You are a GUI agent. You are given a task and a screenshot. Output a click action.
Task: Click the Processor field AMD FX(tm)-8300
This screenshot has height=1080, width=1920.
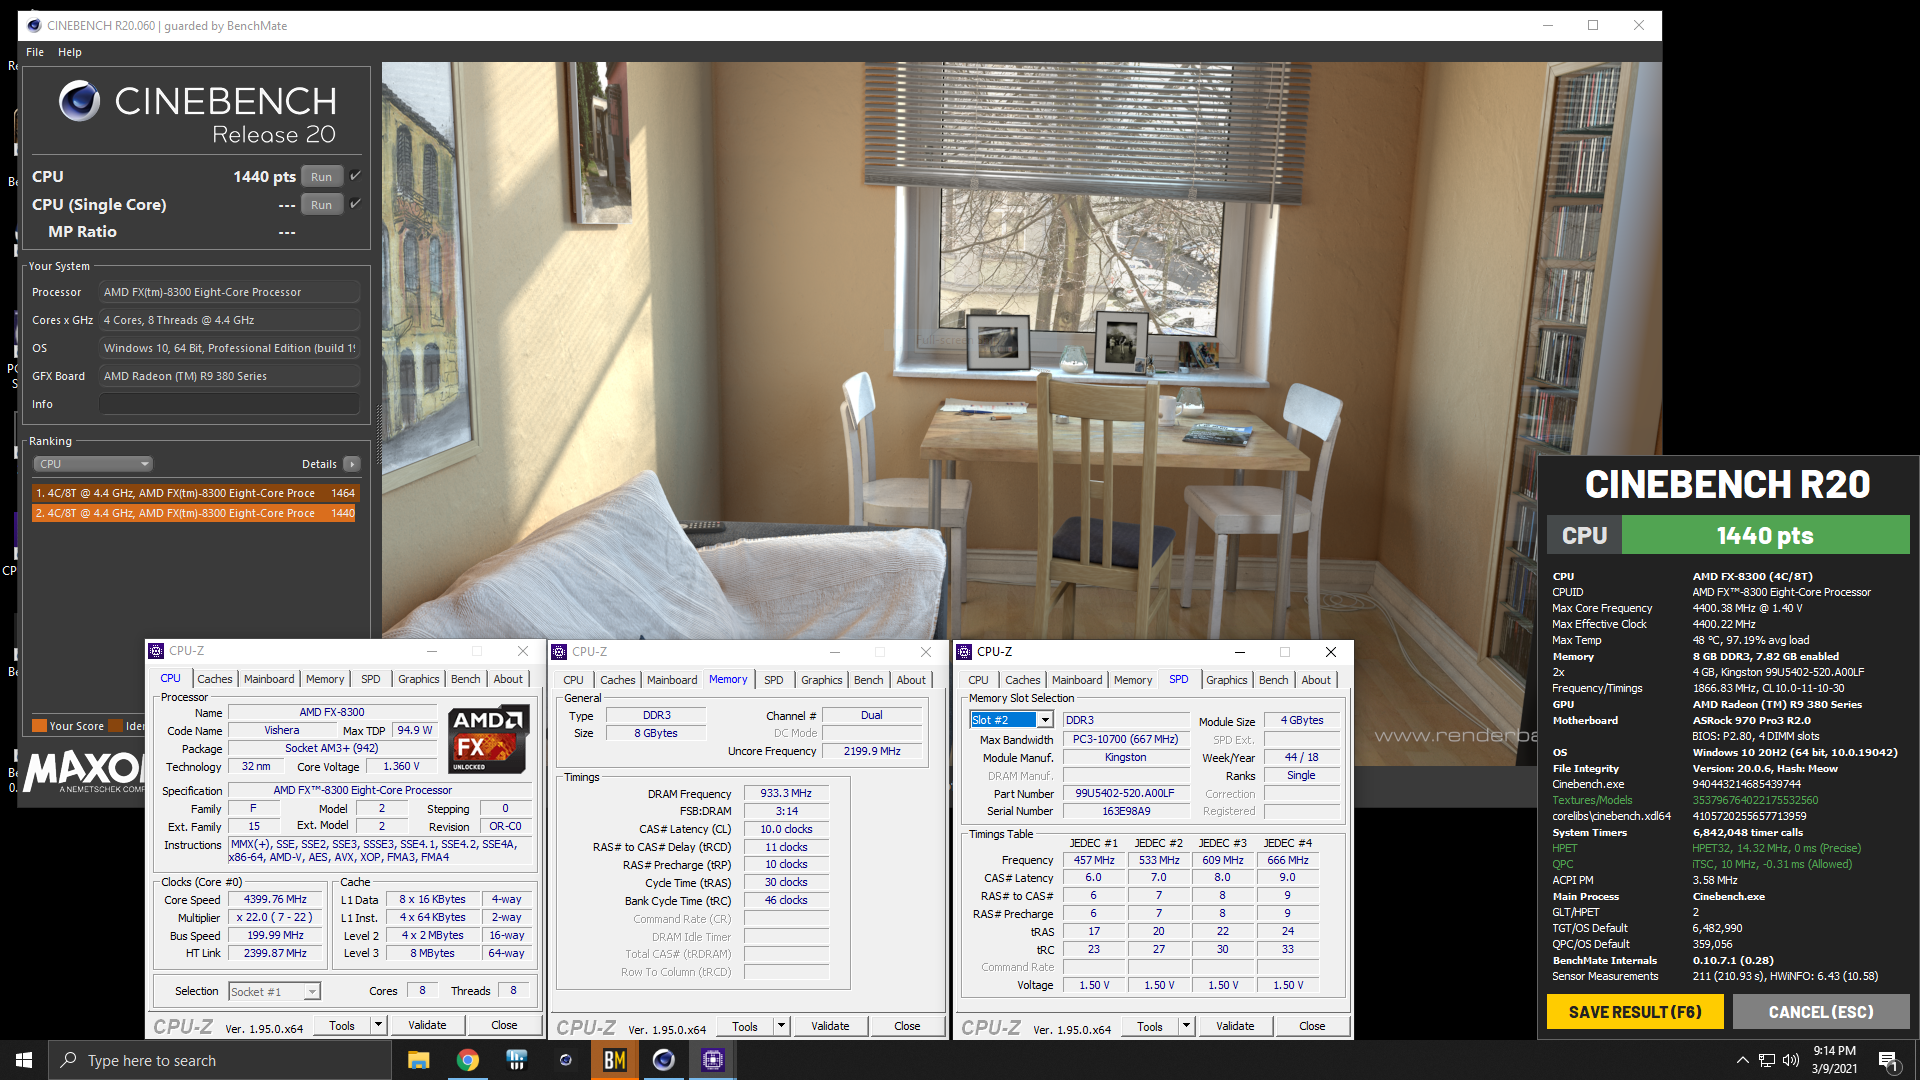[229, 292]
